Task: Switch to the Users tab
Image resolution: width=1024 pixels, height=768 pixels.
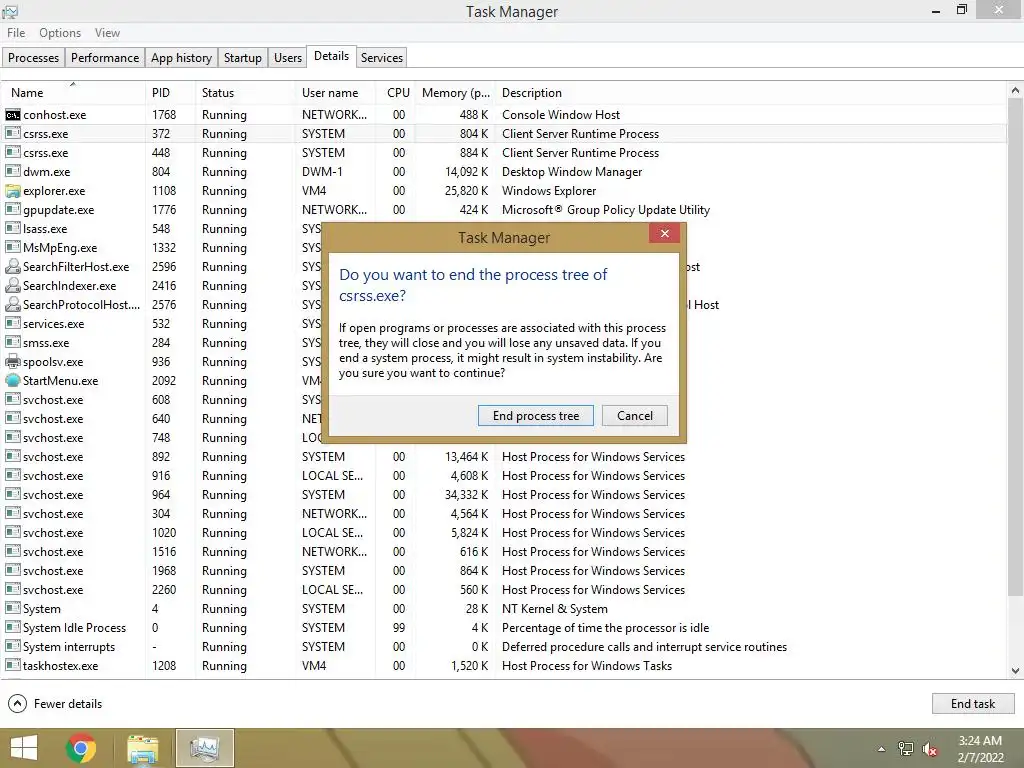Action: point(287,57)
